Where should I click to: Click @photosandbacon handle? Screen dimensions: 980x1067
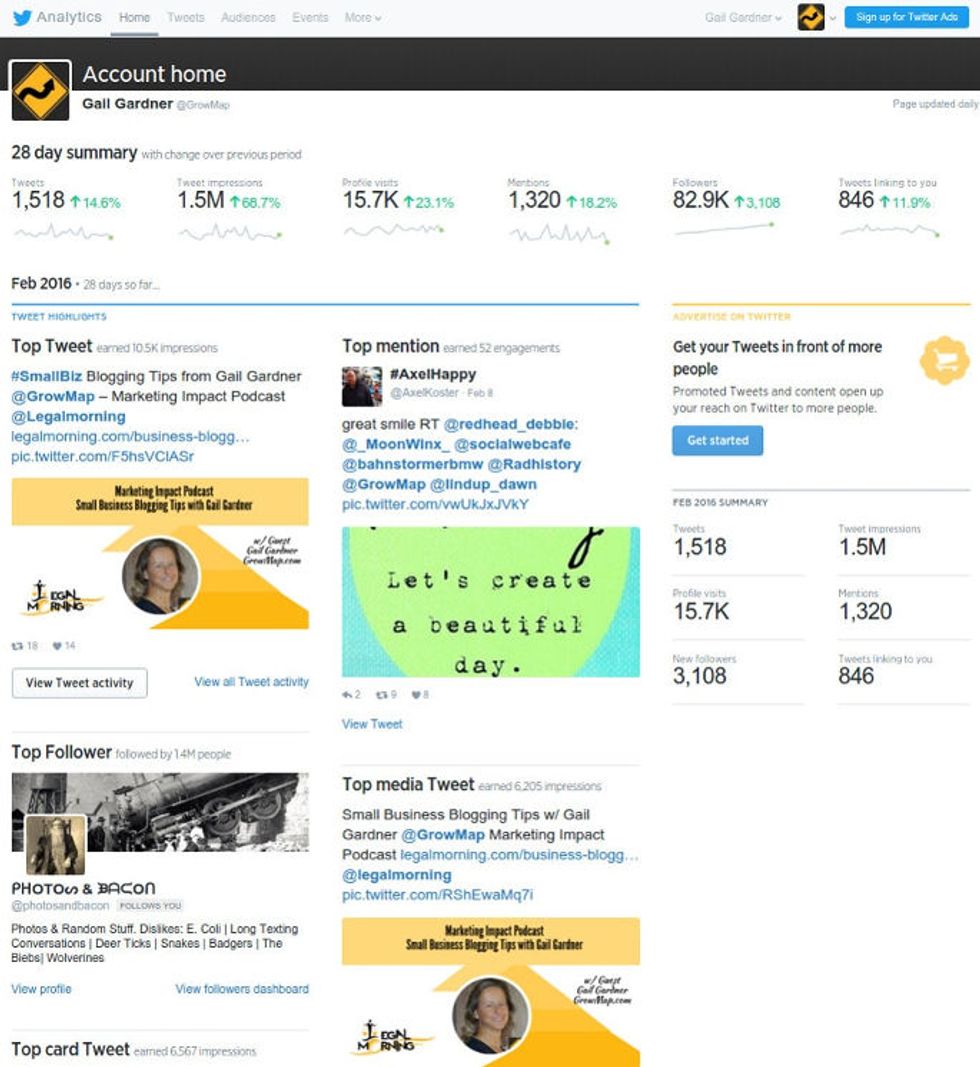pos(60,906)
